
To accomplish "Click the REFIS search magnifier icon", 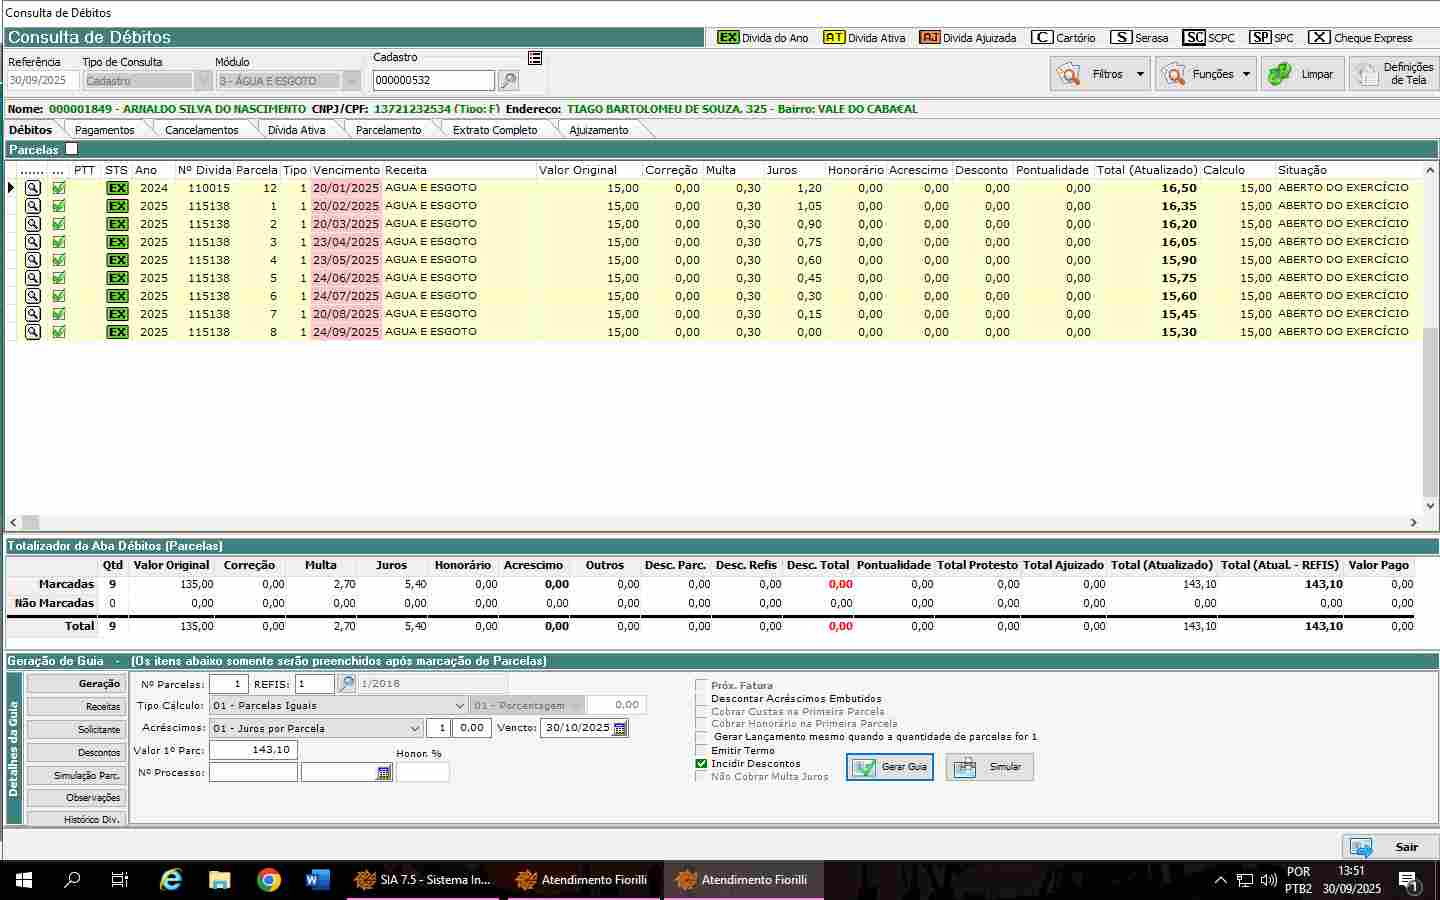I will tap(346, 684).
